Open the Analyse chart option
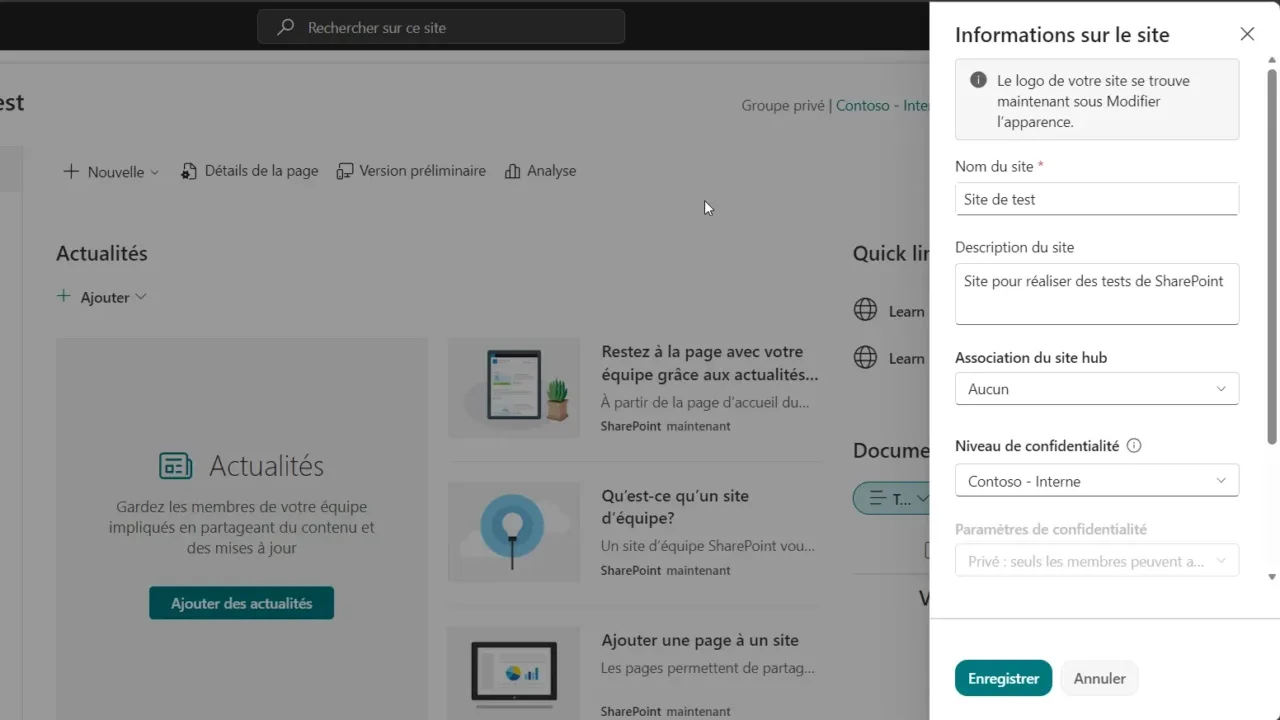 click(x=540, y=171)
